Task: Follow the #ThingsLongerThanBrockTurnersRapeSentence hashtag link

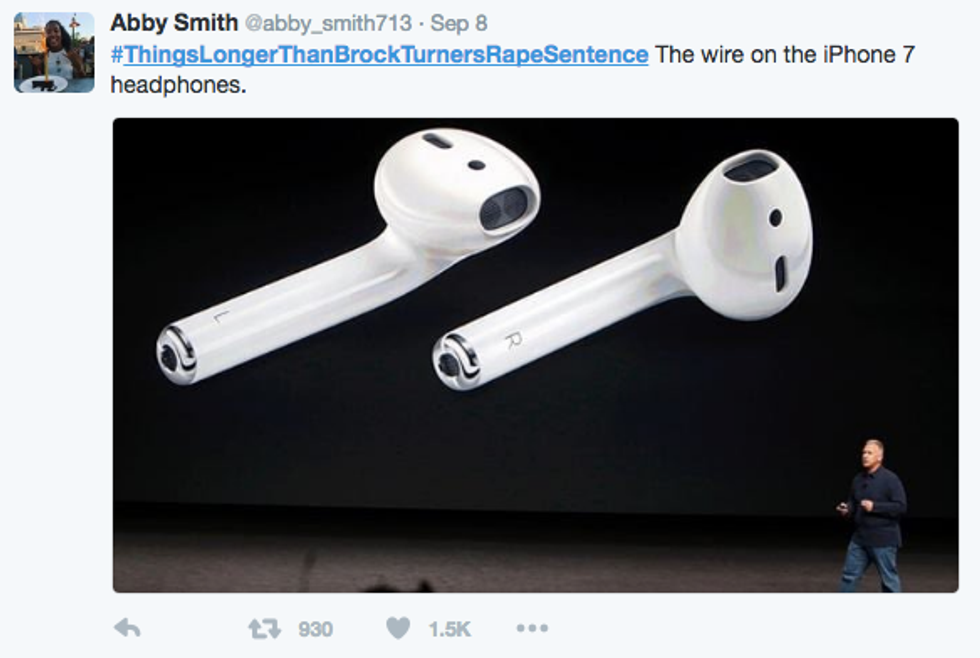Action: tap(380, 54)
